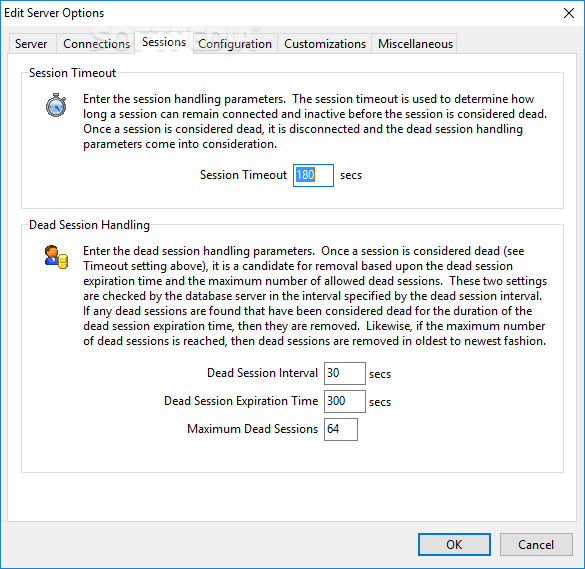This screenshot has height=569, width=585.
Task: Click the stopwatch Session Timeout icon
Action: 56,105
